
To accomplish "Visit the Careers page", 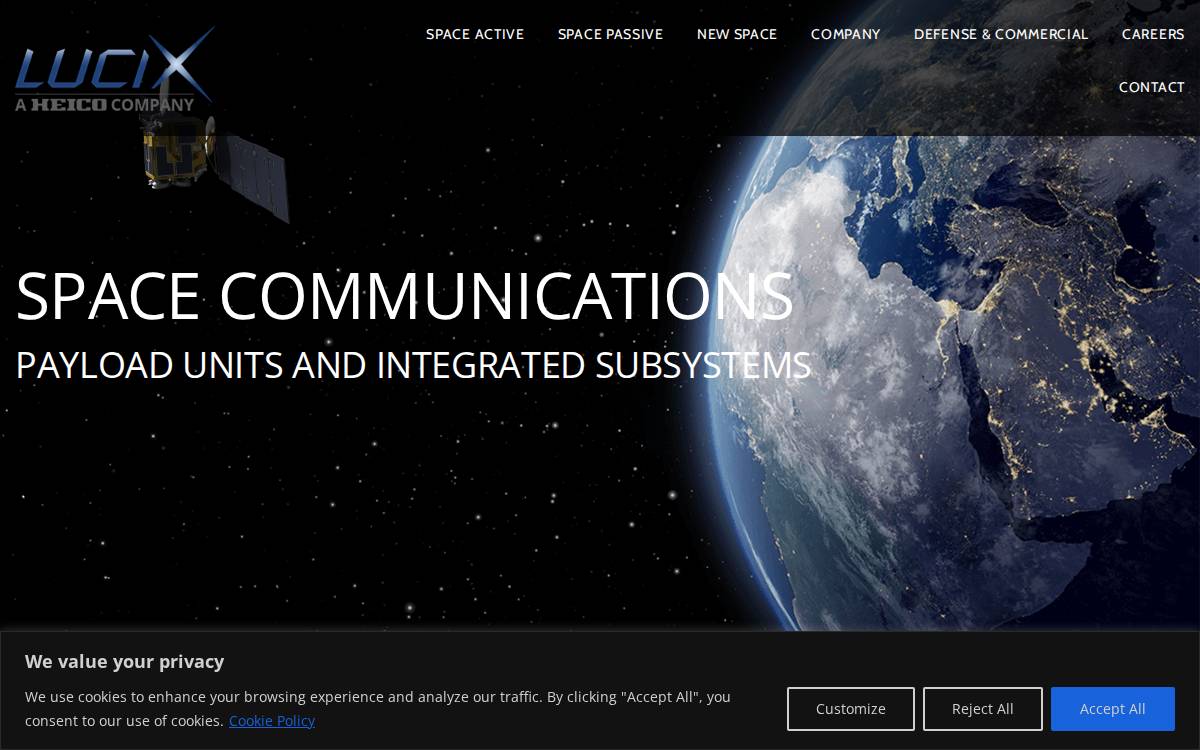I will click(x=1153, y=34).
